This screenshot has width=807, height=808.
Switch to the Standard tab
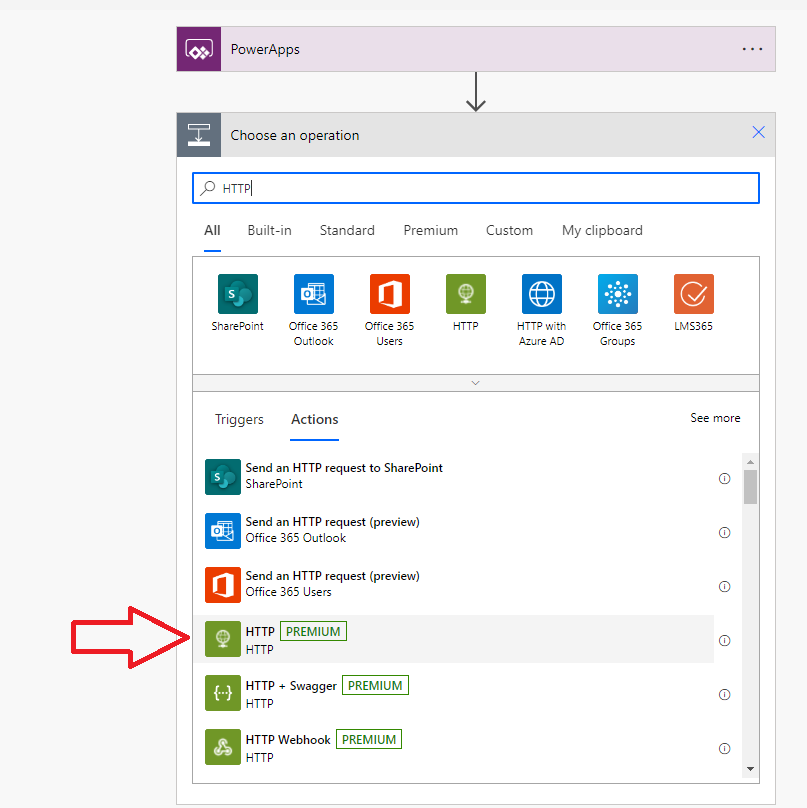point(347,230)
